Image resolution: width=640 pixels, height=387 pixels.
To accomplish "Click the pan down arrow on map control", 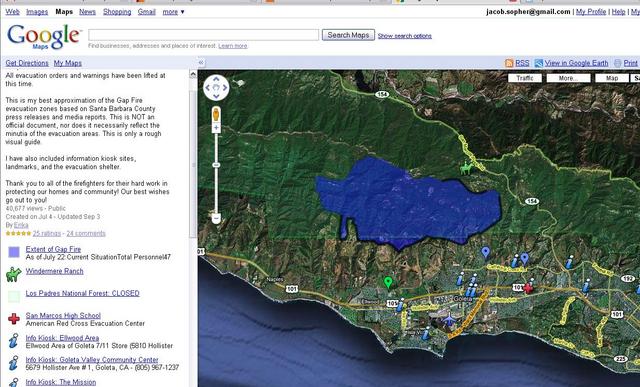I will point(216,96).
